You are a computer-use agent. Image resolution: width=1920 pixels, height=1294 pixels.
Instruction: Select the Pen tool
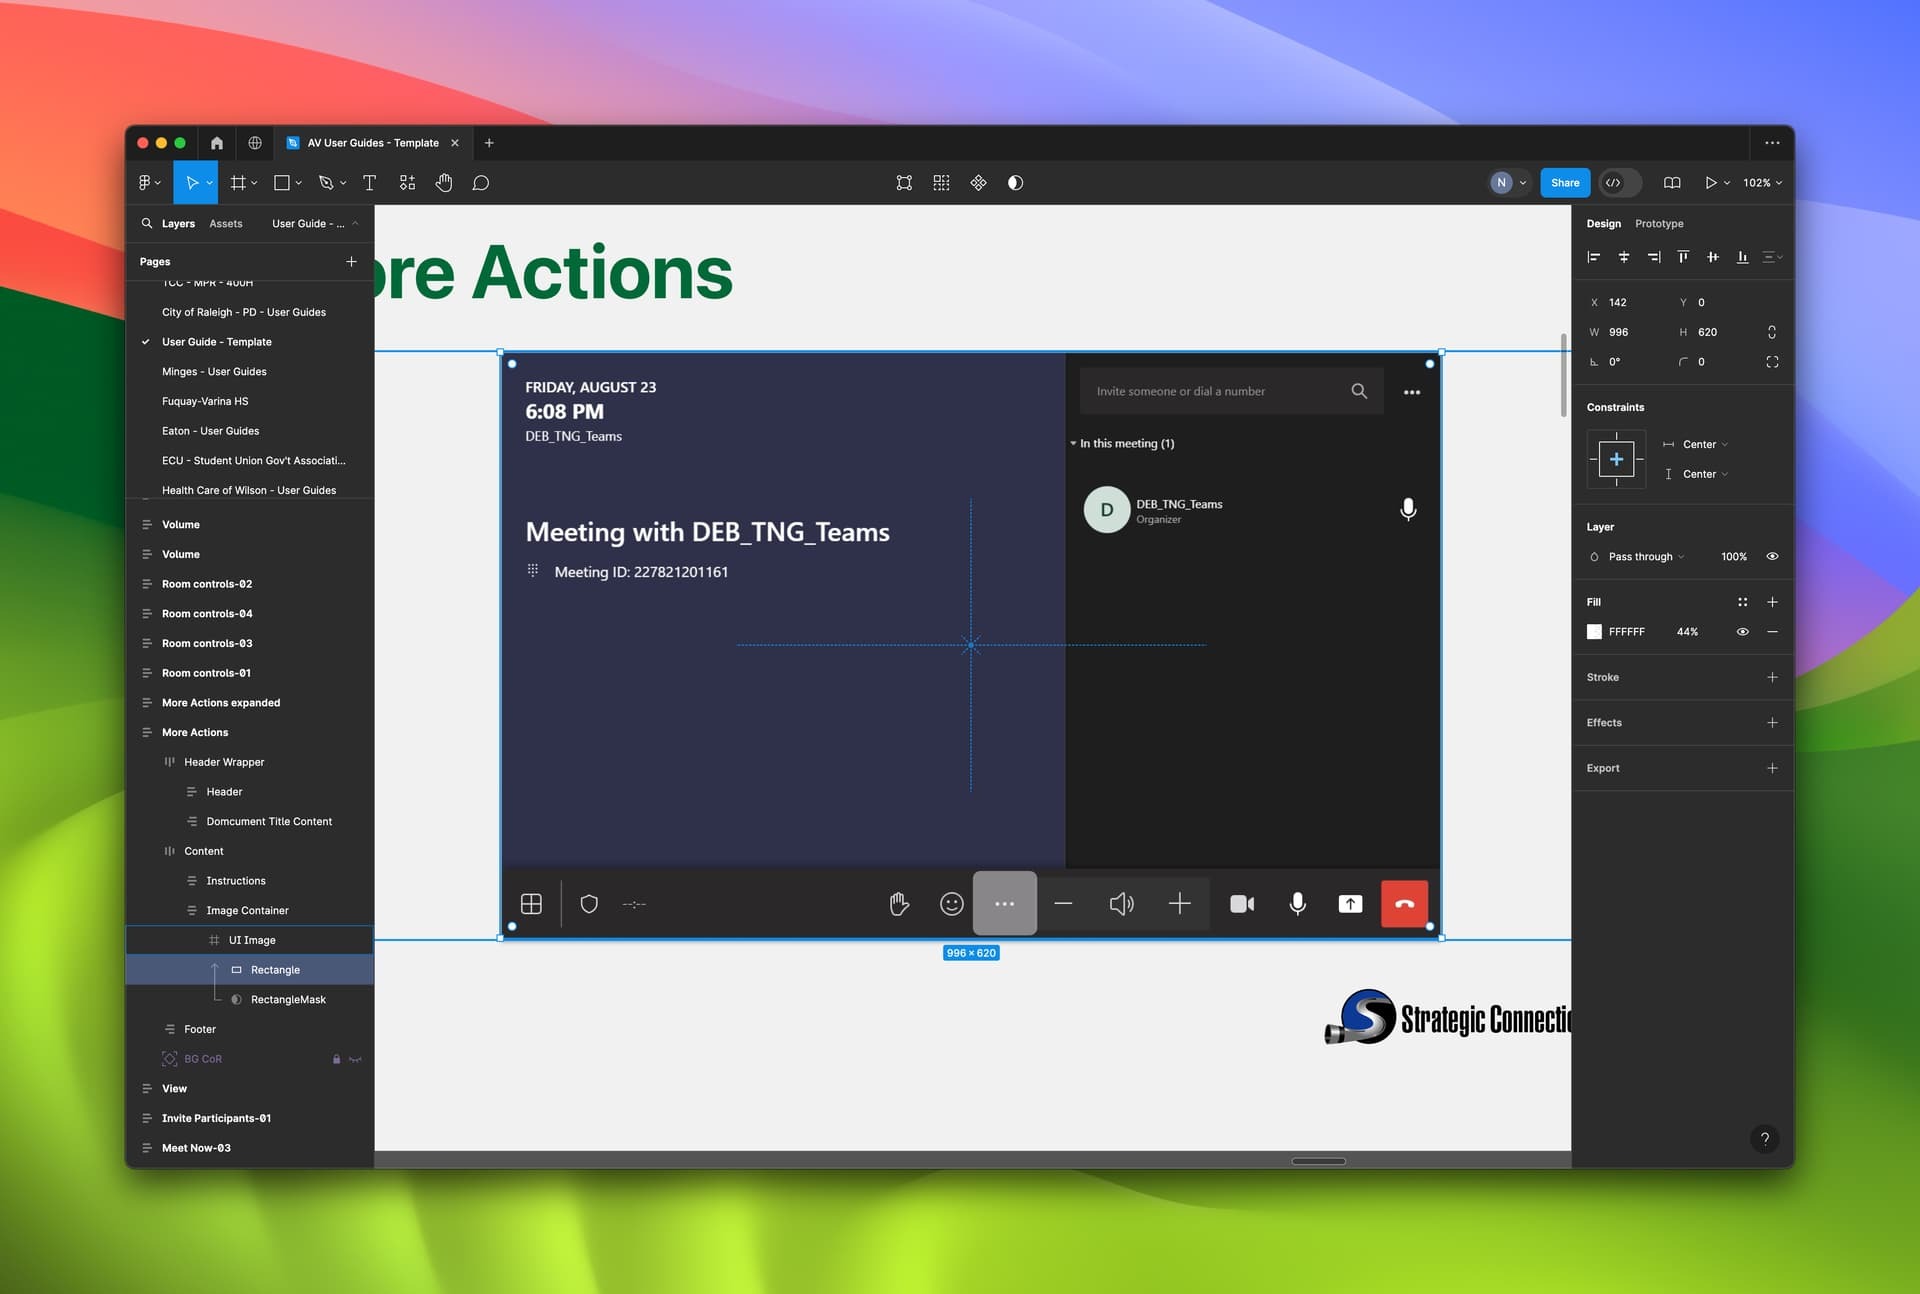tap(326, 183)
